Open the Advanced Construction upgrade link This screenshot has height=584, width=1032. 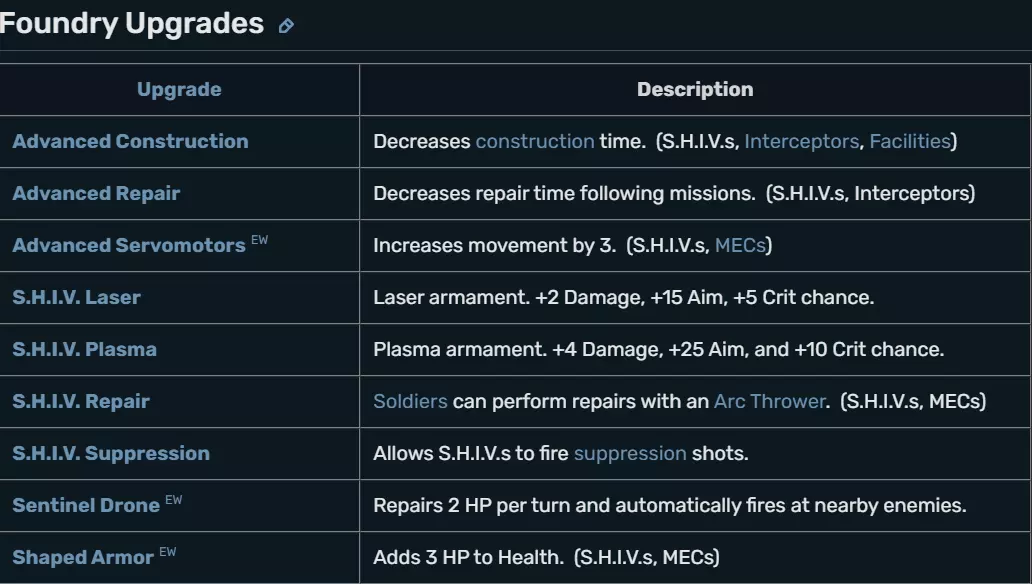point(130,142)
